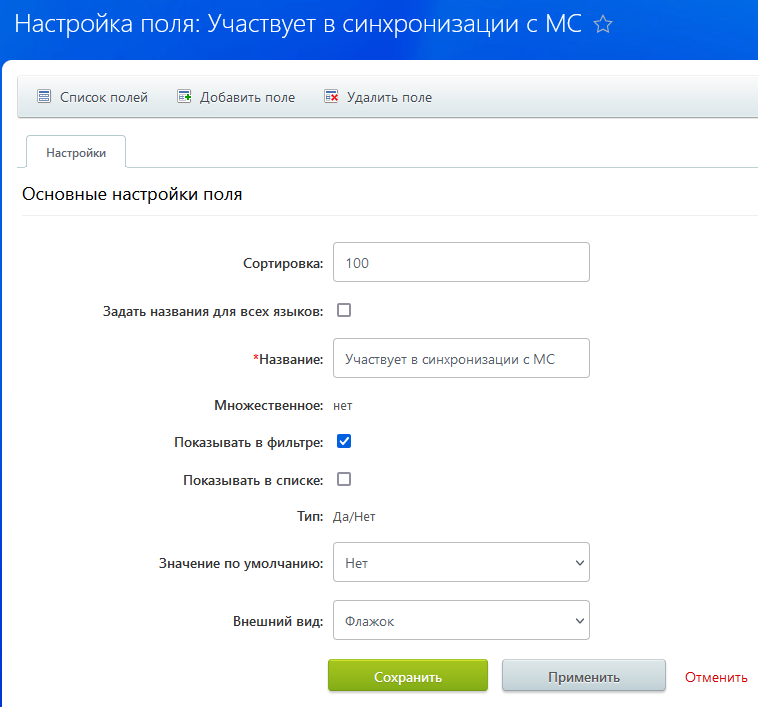Open the fields list via its toolbar icon
The image size is (758, 707).
44,97
